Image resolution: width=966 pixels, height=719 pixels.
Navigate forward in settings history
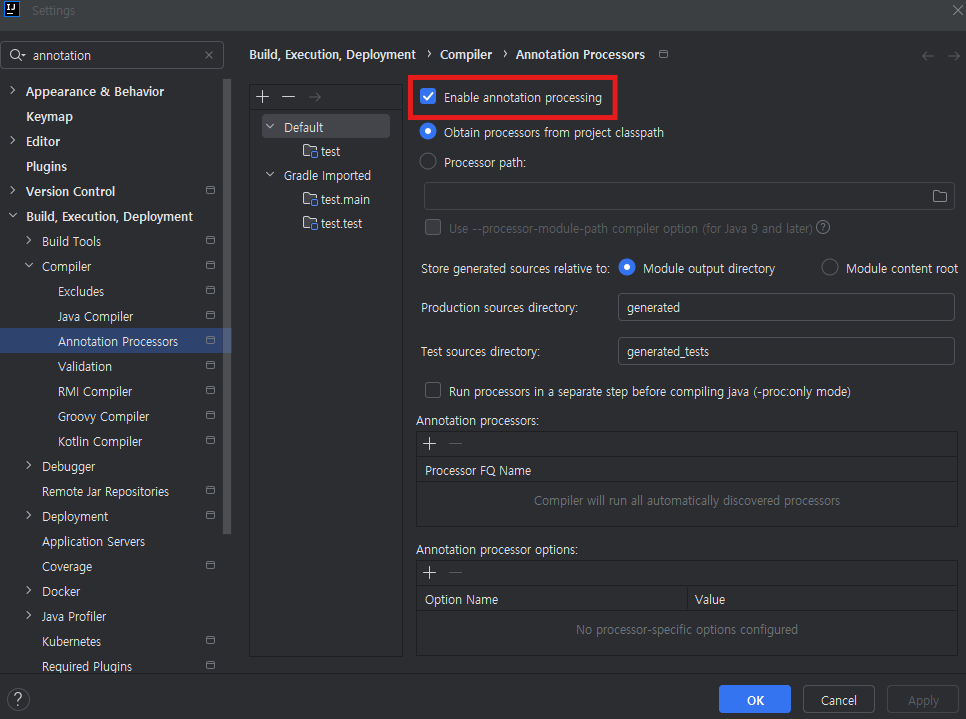click(x=954, y=56)
